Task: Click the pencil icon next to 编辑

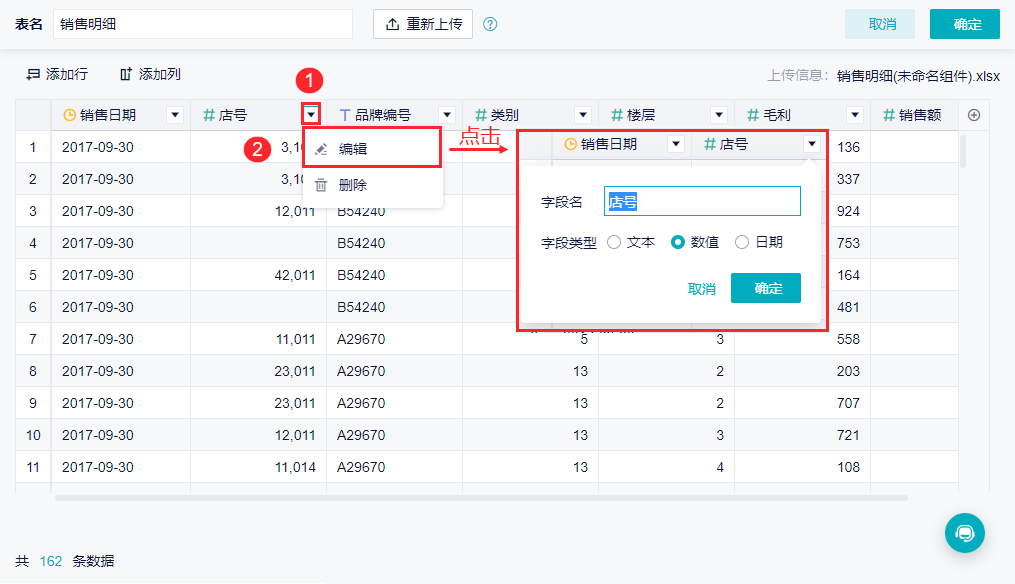Action: pyautogui.click(x=321, y=149)
